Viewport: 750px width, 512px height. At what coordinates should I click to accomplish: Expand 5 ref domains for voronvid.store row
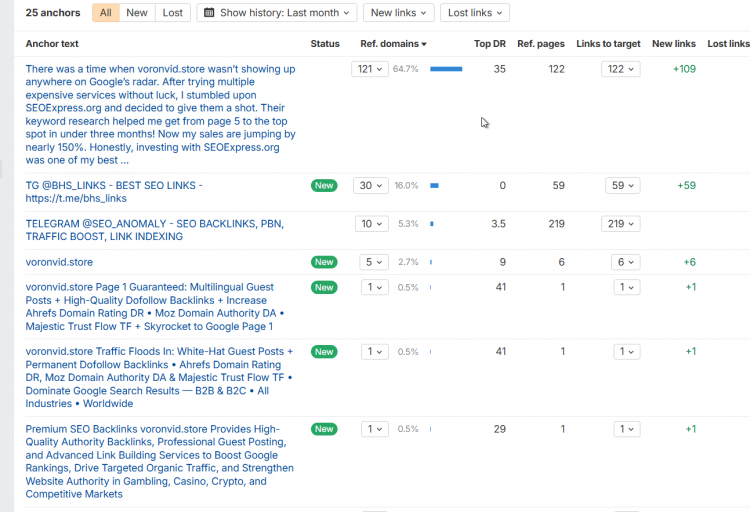374,262
